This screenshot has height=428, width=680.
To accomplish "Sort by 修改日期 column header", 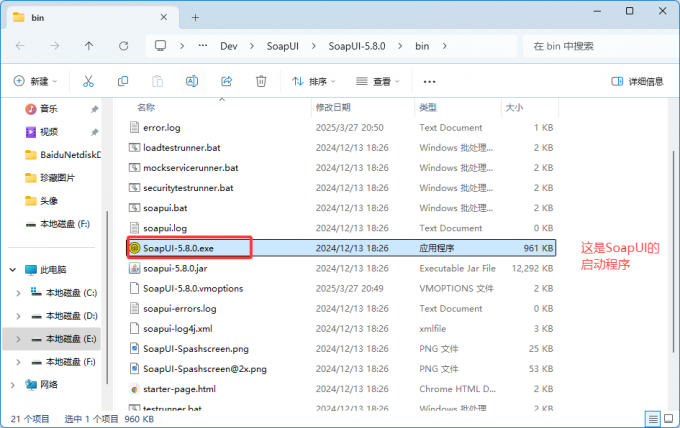I will tap(333, 107).
